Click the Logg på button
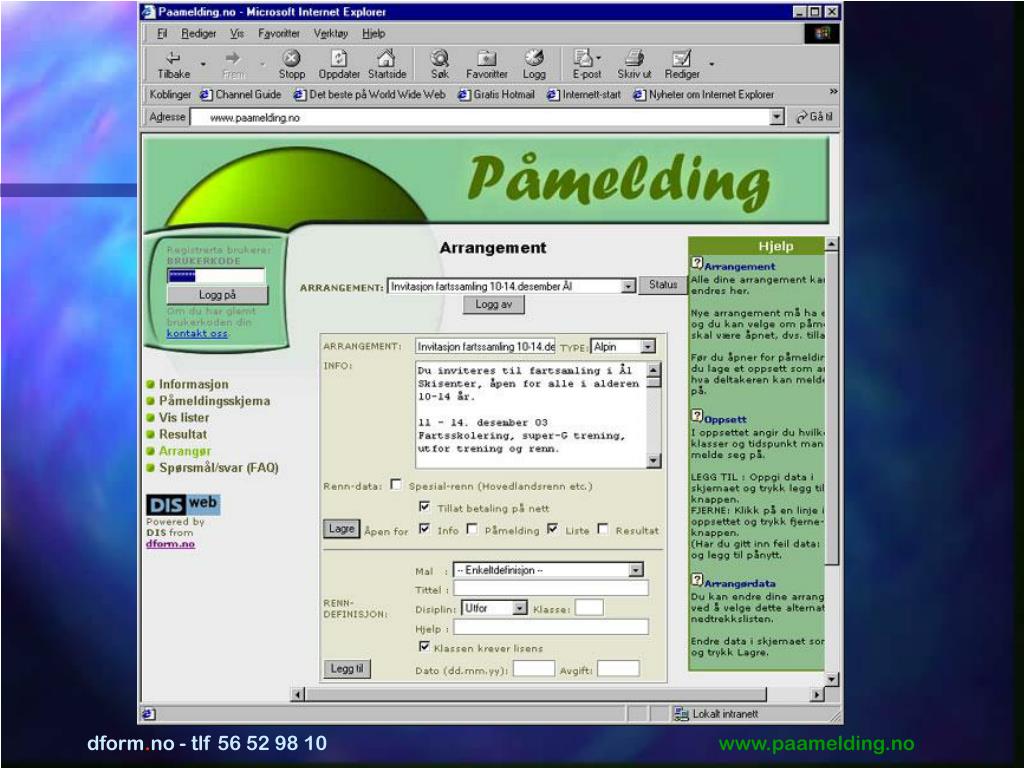The image size is (1024, 768). 217,295
